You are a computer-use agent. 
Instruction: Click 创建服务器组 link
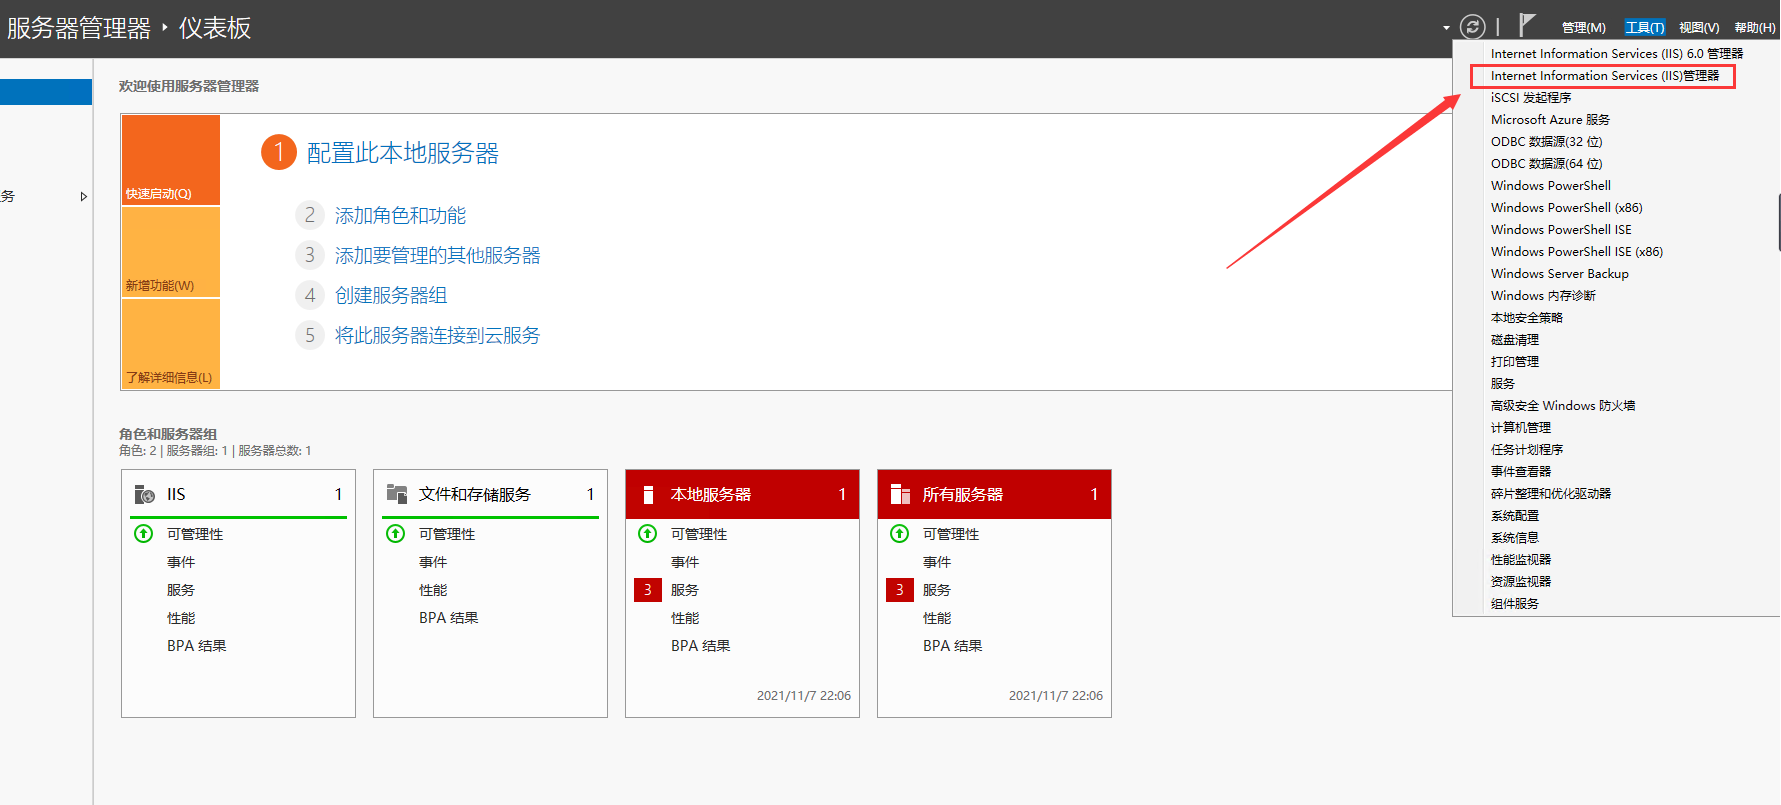[391, 296]
